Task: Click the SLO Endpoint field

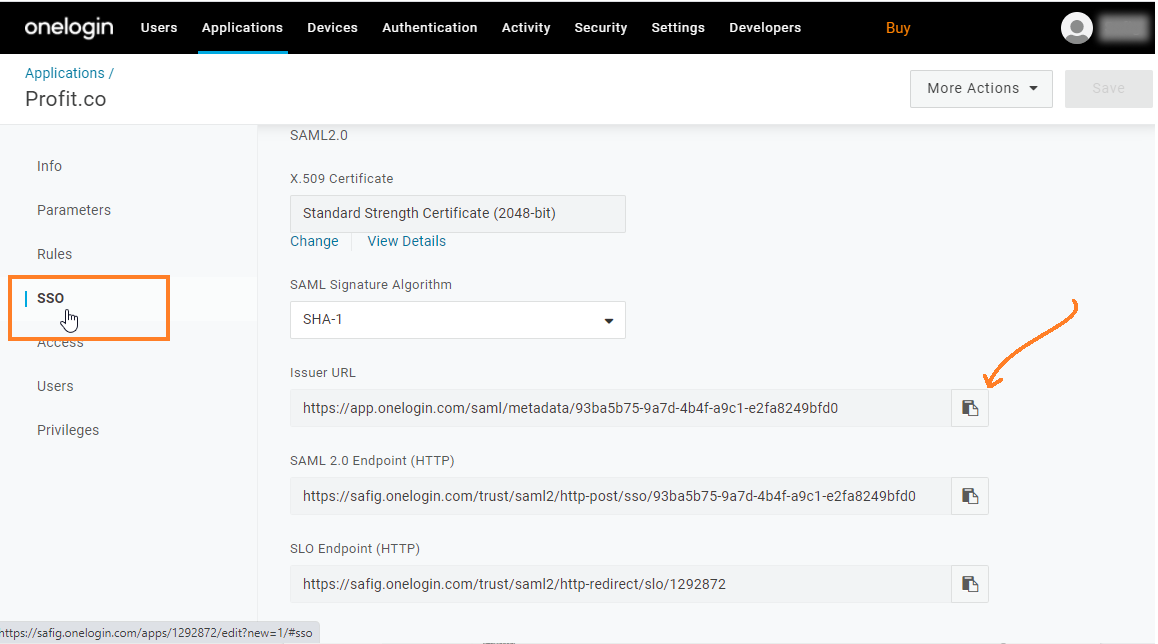Action: (x=620, y=584)
